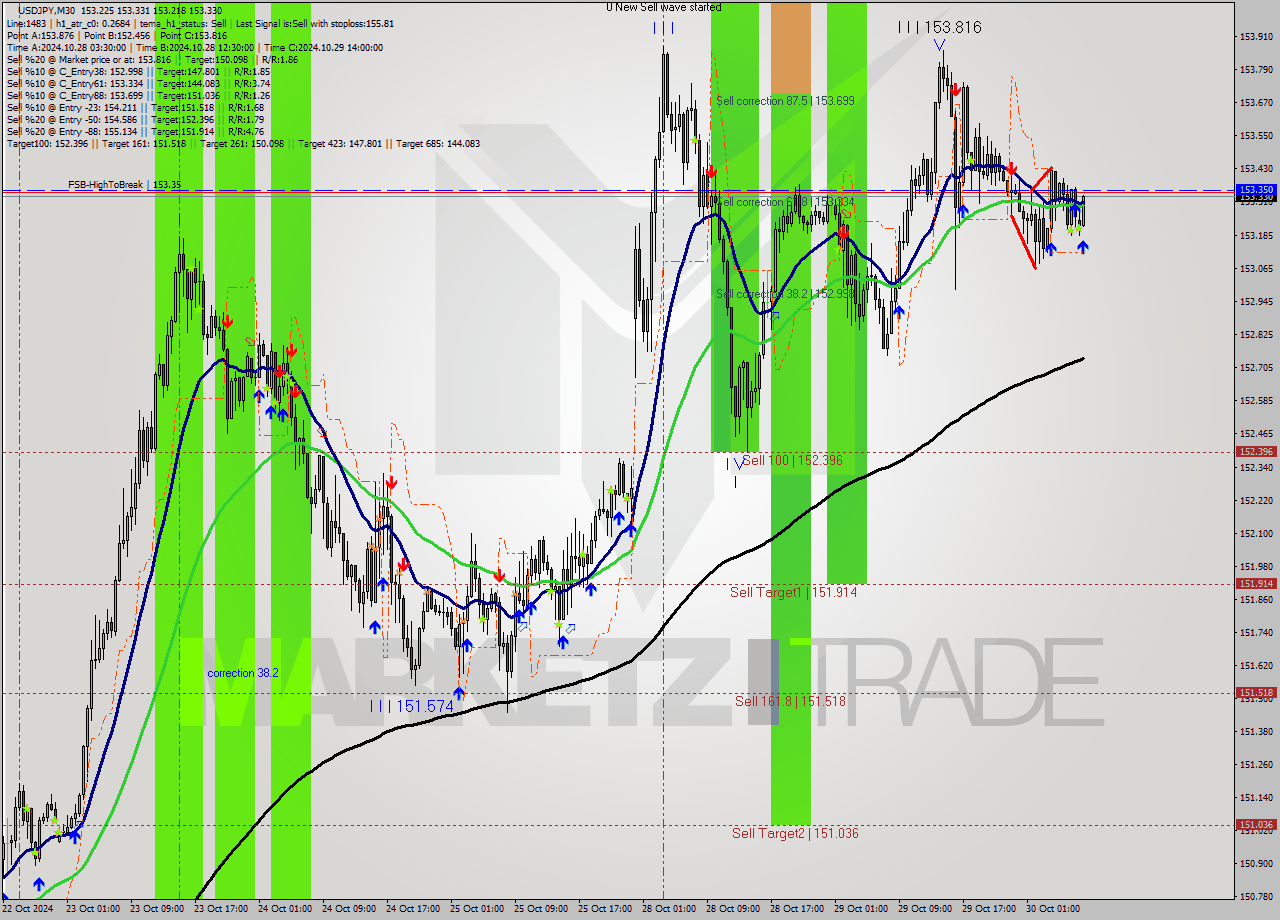The width and height of the screenshot is (1280, 920).
Task: Click the red 152.396 price tag on axis
Action: (x=1256, y=451)
